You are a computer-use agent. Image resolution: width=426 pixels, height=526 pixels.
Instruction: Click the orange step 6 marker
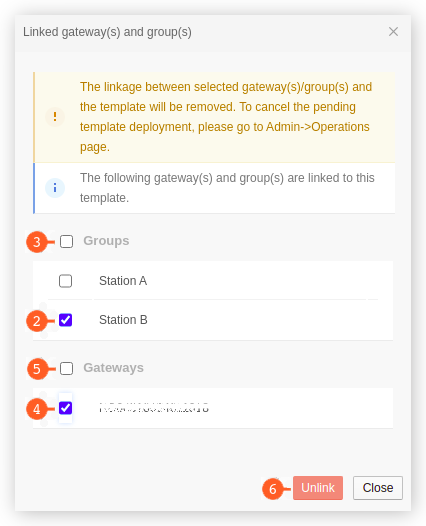pyautogui.click(x=272, y=489)
